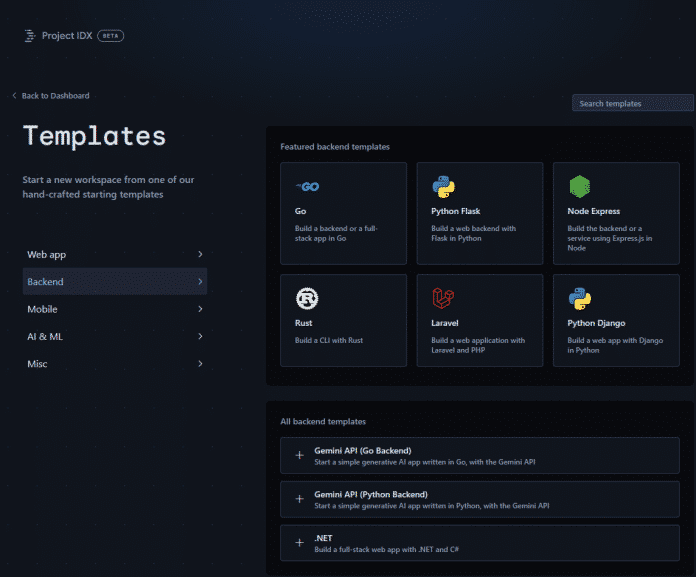The image size is (696, 577).
Task: Open the Rust template title
Action: pyautogui.click(x=304, y=323)
